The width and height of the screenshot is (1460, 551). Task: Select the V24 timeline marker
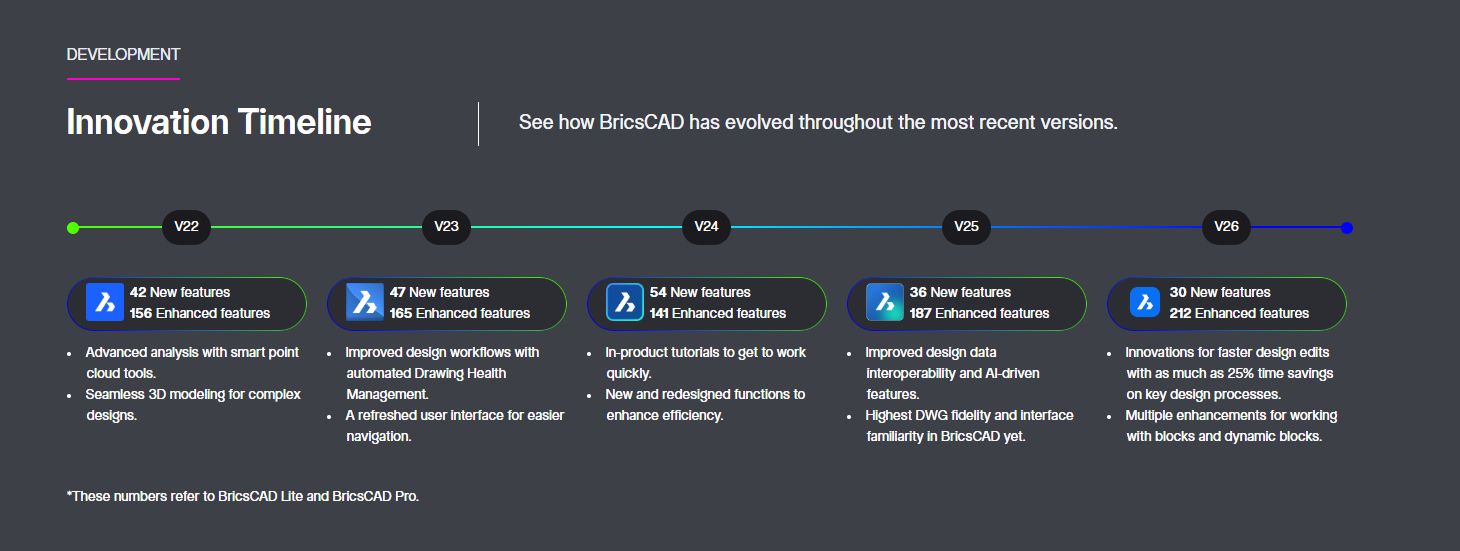707,227
